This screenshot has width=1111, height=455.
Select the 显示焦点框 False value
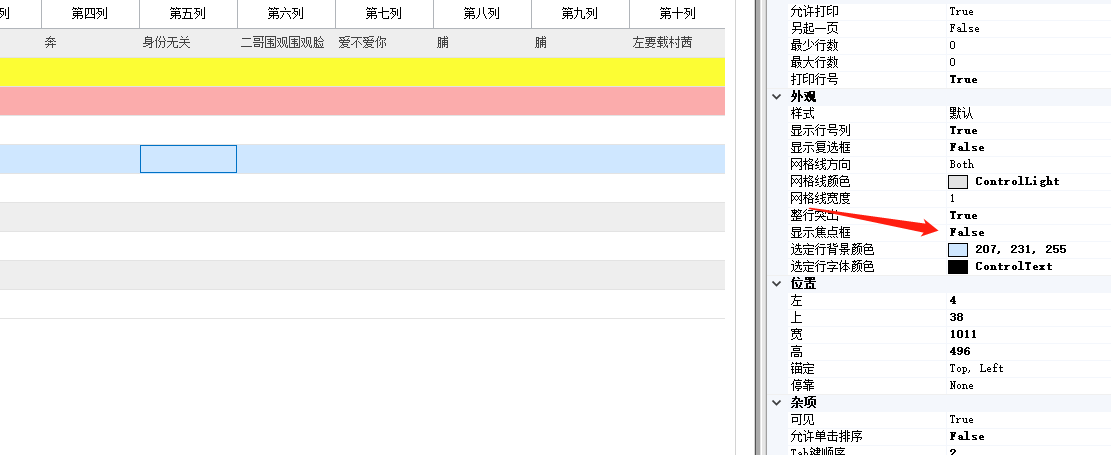[966, 233]
